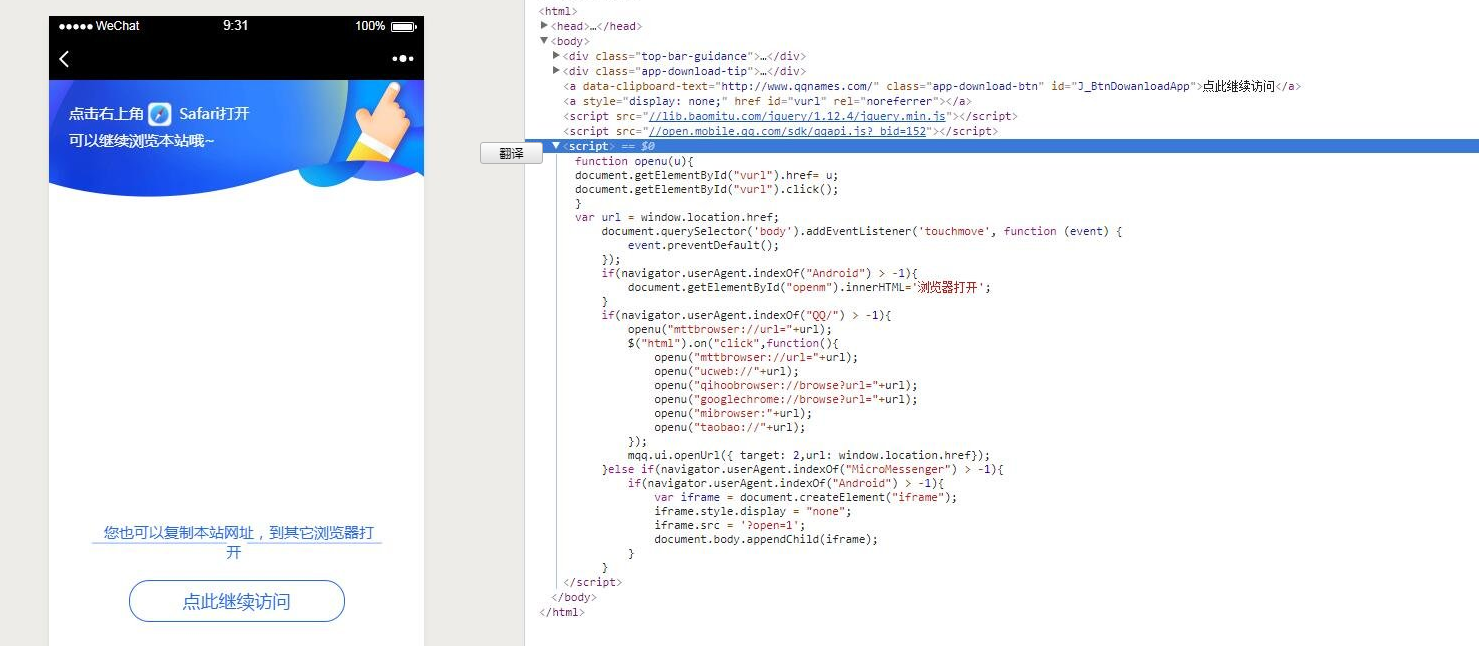Select the app-download-btn anchor element row
Screen dimensions: 1479x646
click(x=932, y=86)
